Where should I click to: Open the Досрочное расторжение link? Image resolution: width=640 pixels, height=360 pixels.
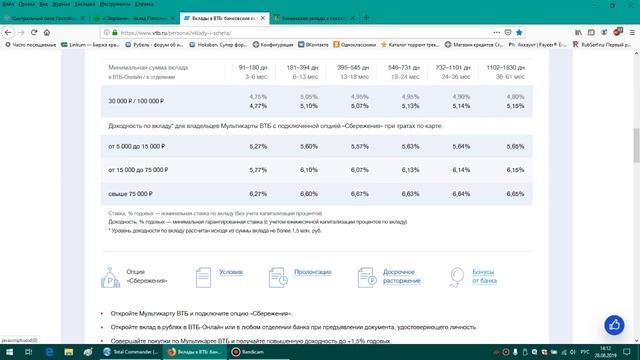point(402,276)
